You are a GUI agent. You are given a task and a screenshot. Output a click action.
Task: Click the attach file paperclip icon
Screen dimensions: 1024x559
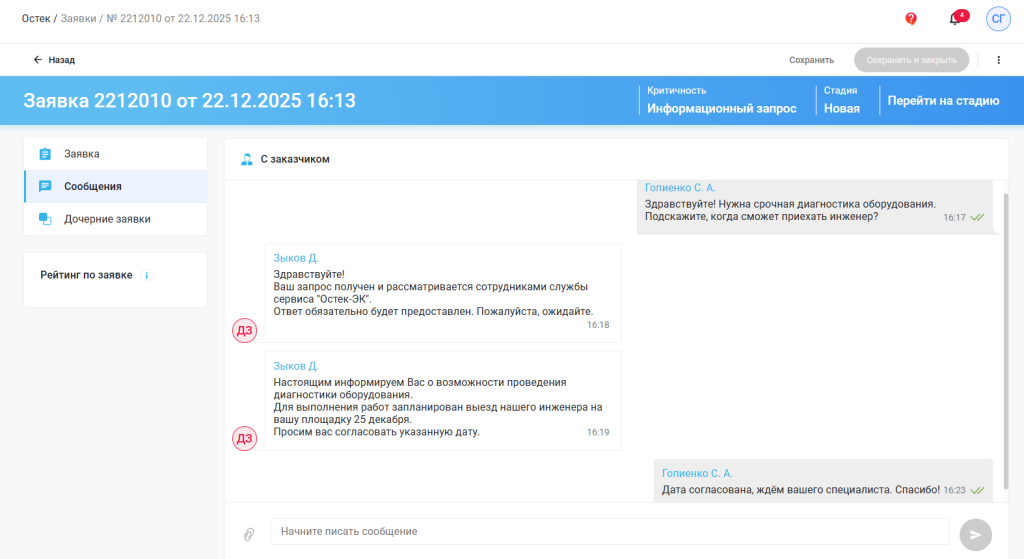click(x=249, y=534)
